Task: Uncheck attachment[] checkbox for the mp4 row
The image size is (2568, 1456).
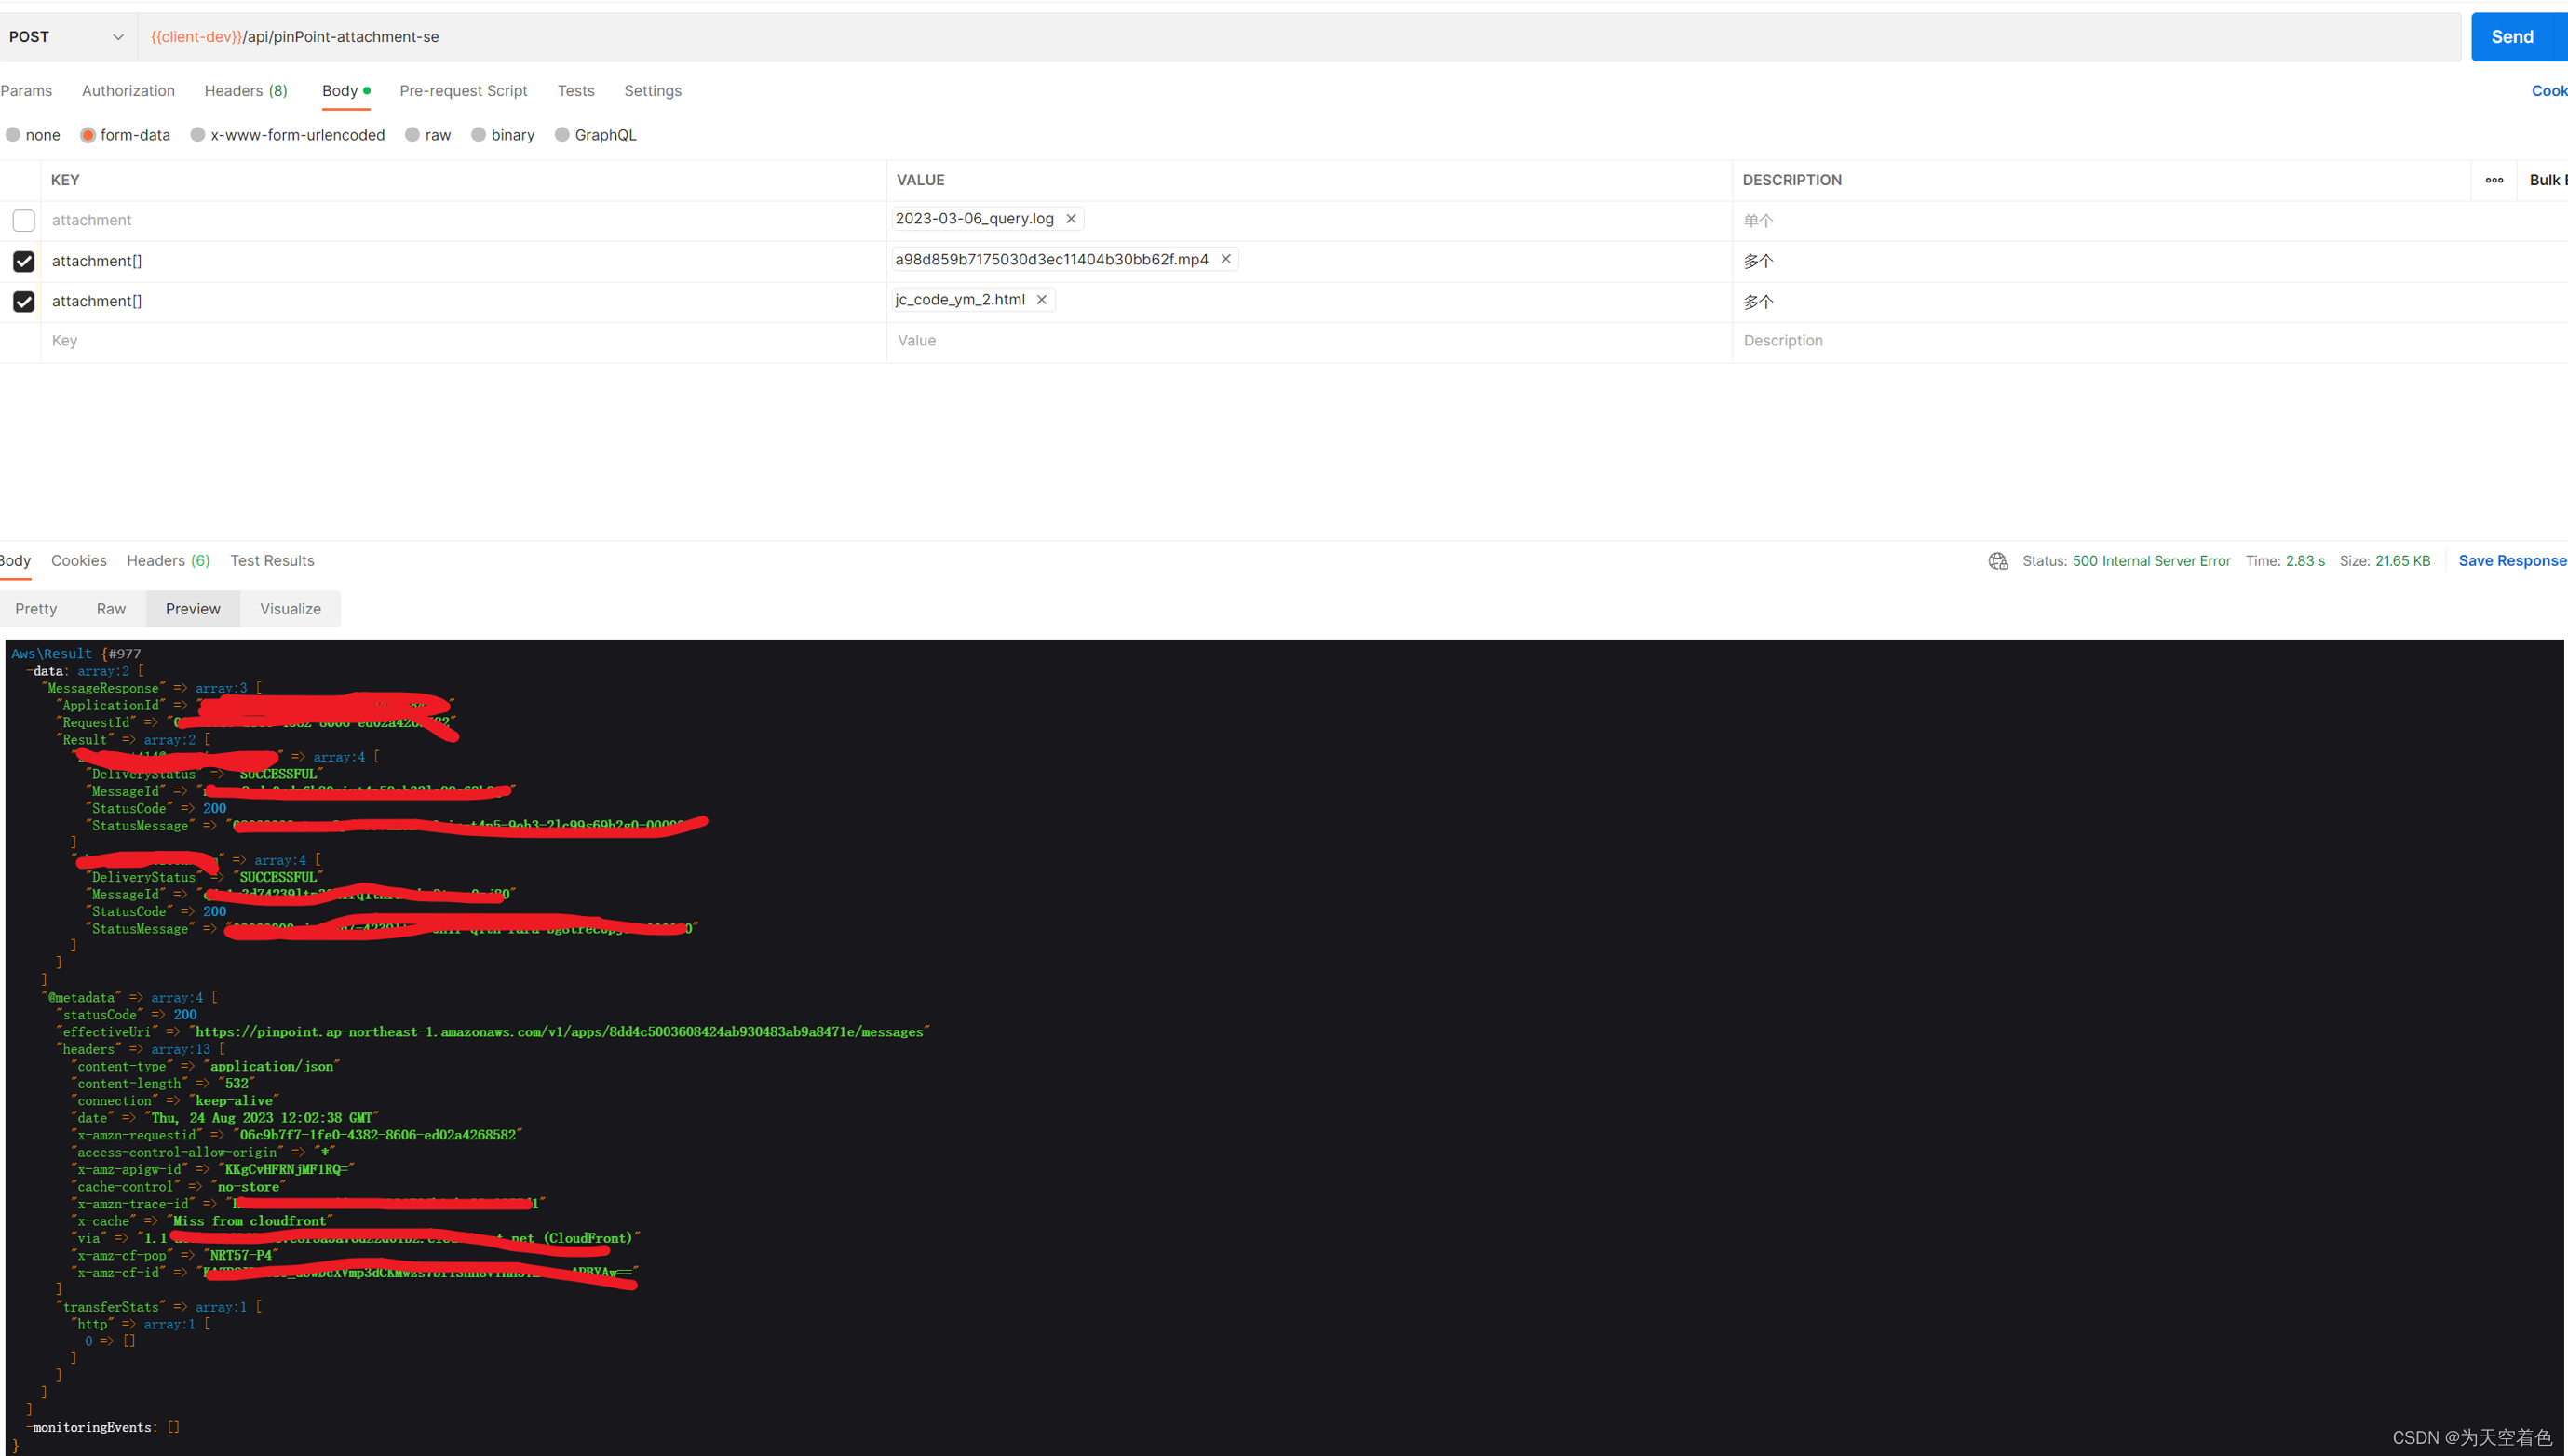Action: click(23, 261)
